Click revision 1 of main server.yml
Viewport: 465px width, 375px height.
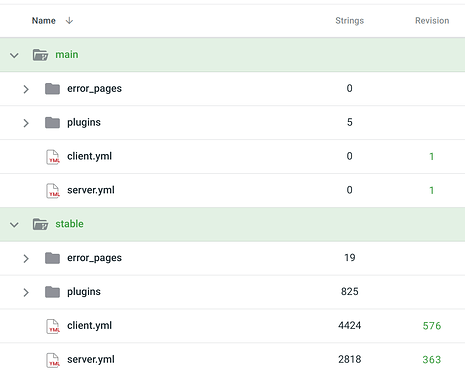(432, 190)
